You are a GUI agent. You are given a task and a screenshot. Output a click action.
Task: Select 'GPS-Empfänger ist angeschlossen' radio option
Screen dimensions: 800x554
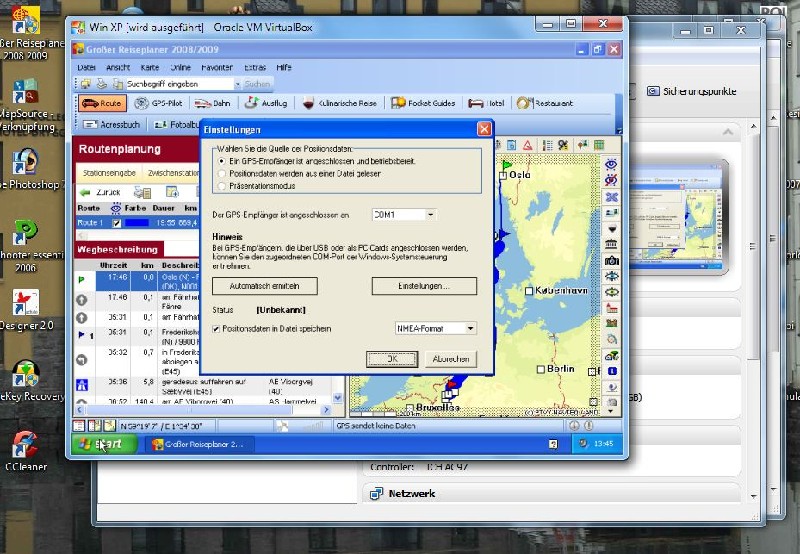point(222,160)
